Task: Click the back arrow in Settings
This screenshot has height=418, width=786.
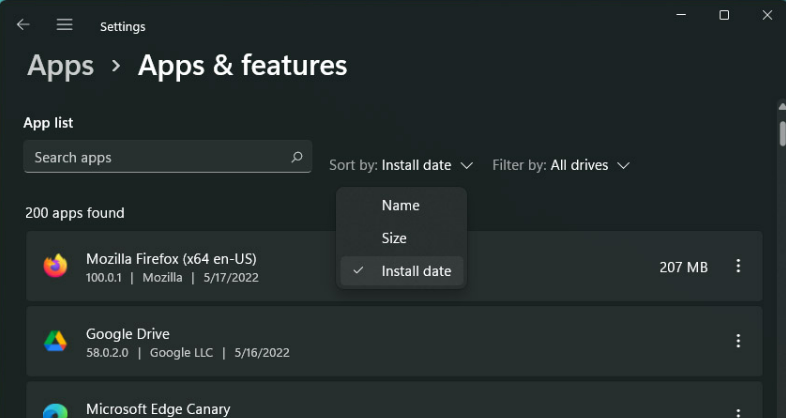Action: 23,25
